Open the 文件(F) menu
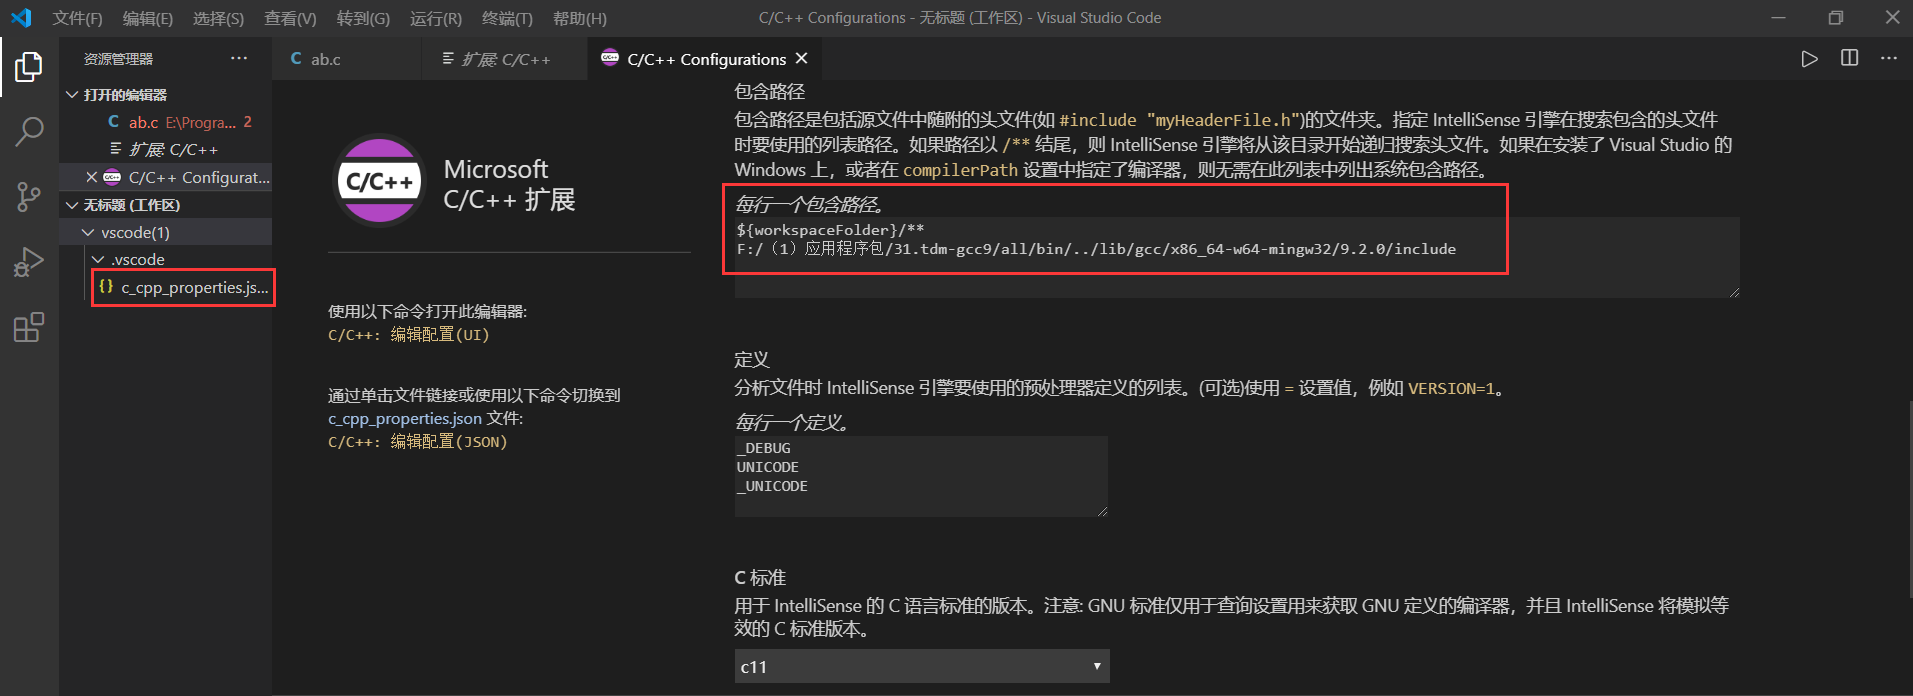The height and width of the screenshot is (696, 1913). (x=78, y=18)
